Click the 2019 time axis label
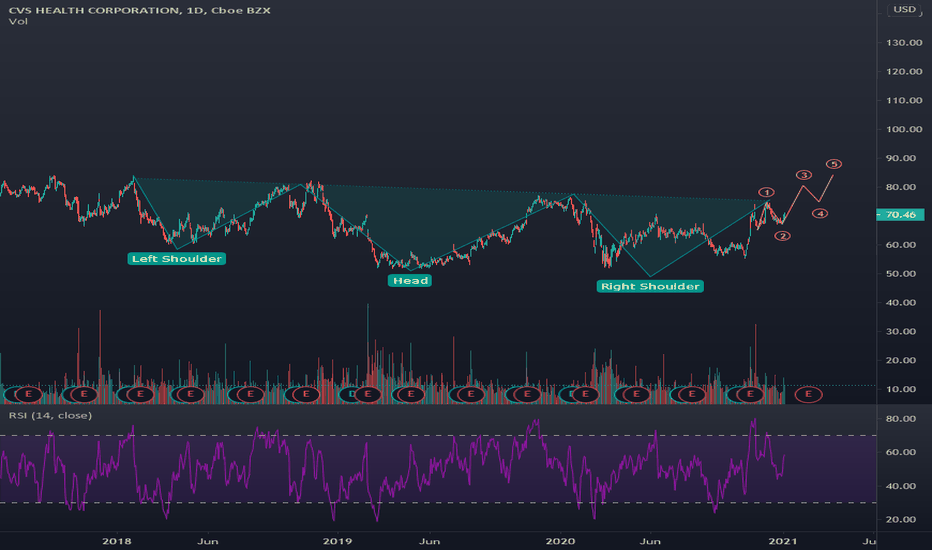The width and height of the screenshot is (932, 550). [x=338, y=541]
